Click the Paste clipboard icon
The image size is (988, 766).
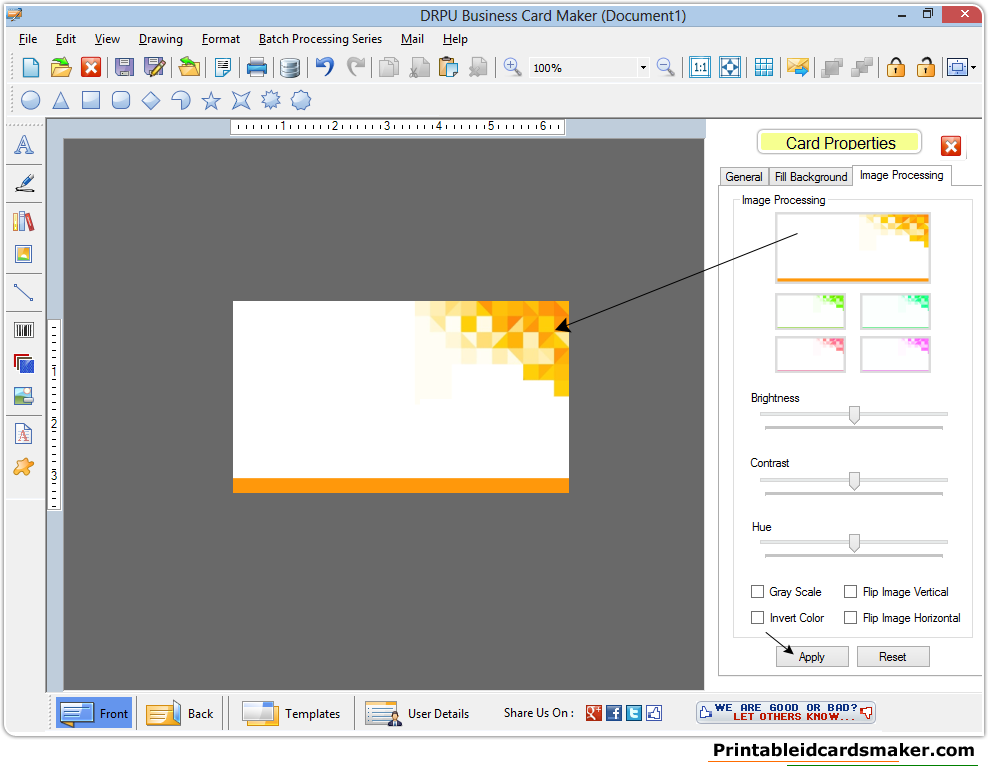coord(448,67)
